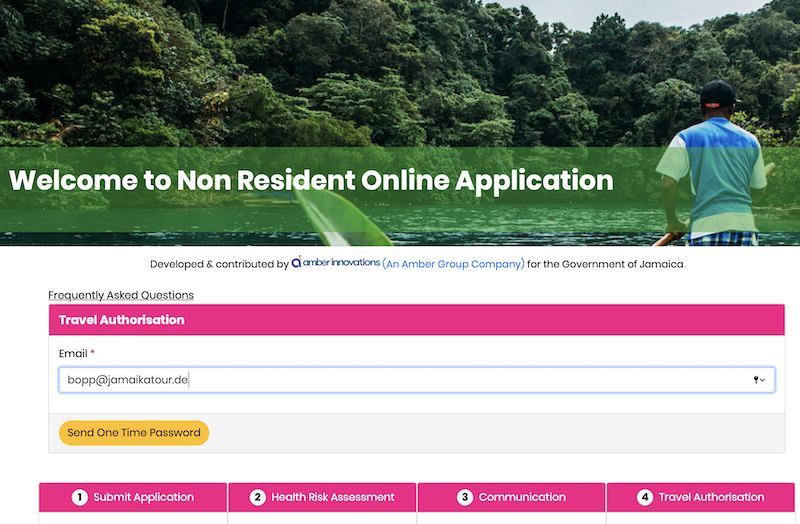Open Frequently Asked Questions link
The height and width of the screenshot is (524, 800).
(x=121, y=295)
